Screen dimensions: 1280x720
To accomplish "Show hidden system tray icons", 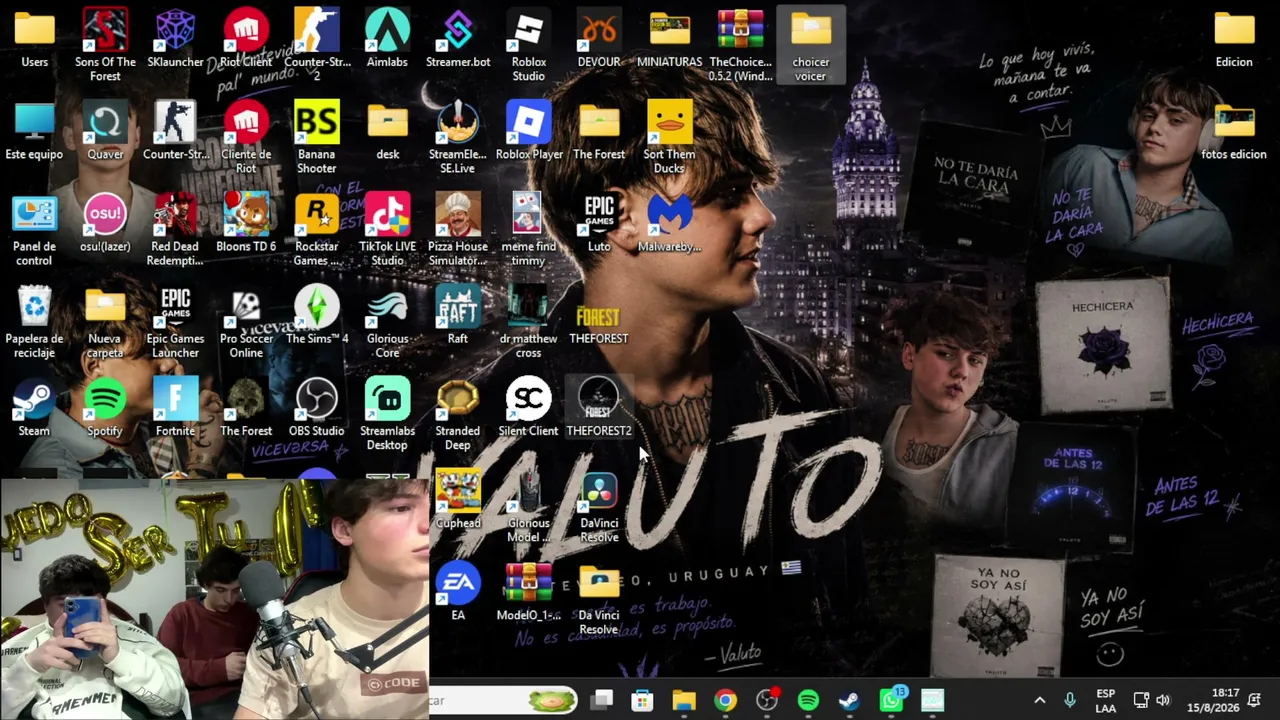I will [1039, 700].
